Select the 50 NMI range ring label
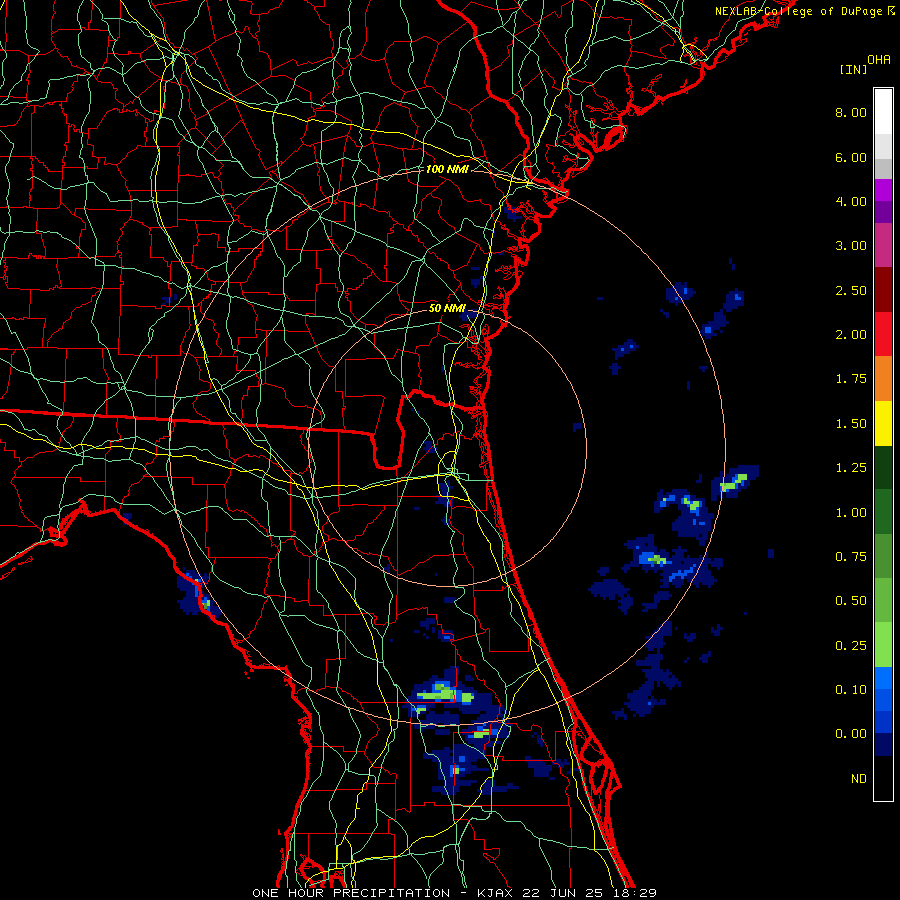Screen dimensions: 900x900 tap(447, 308)
